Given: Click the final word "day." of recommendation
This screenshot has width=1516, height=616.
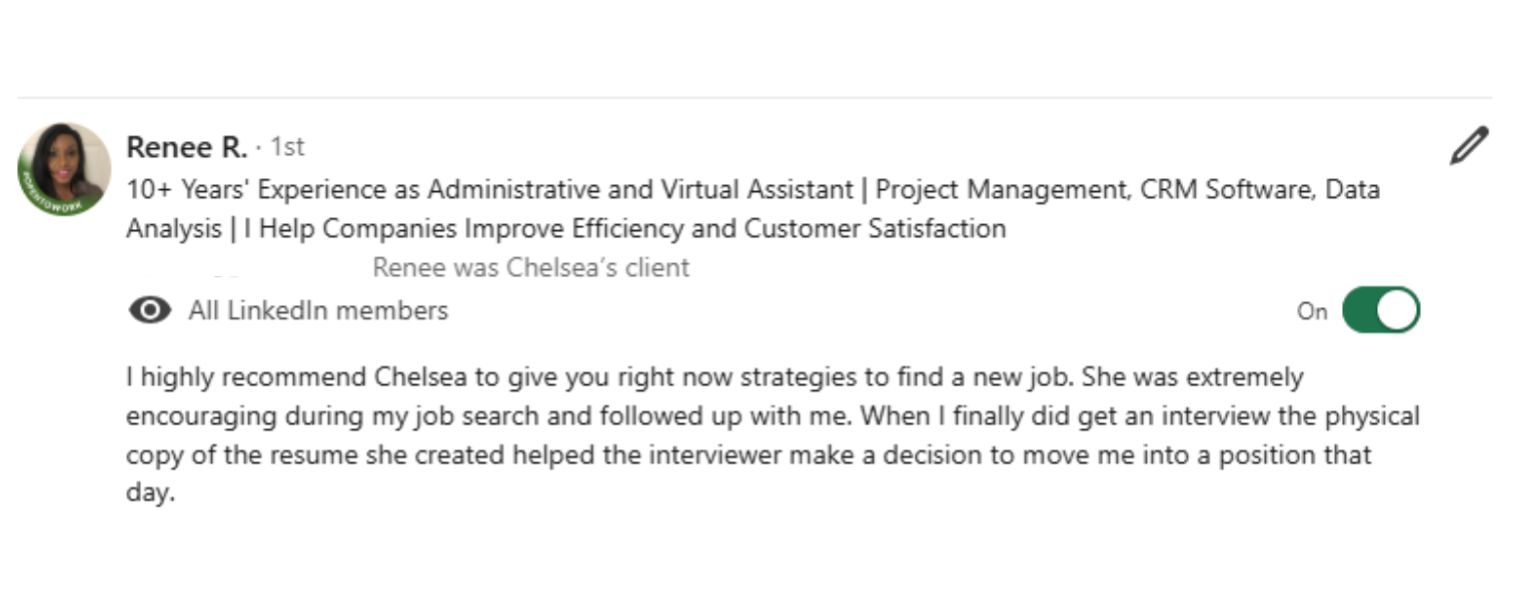Looking at the screenshot, I should click(x=150, y=494).
